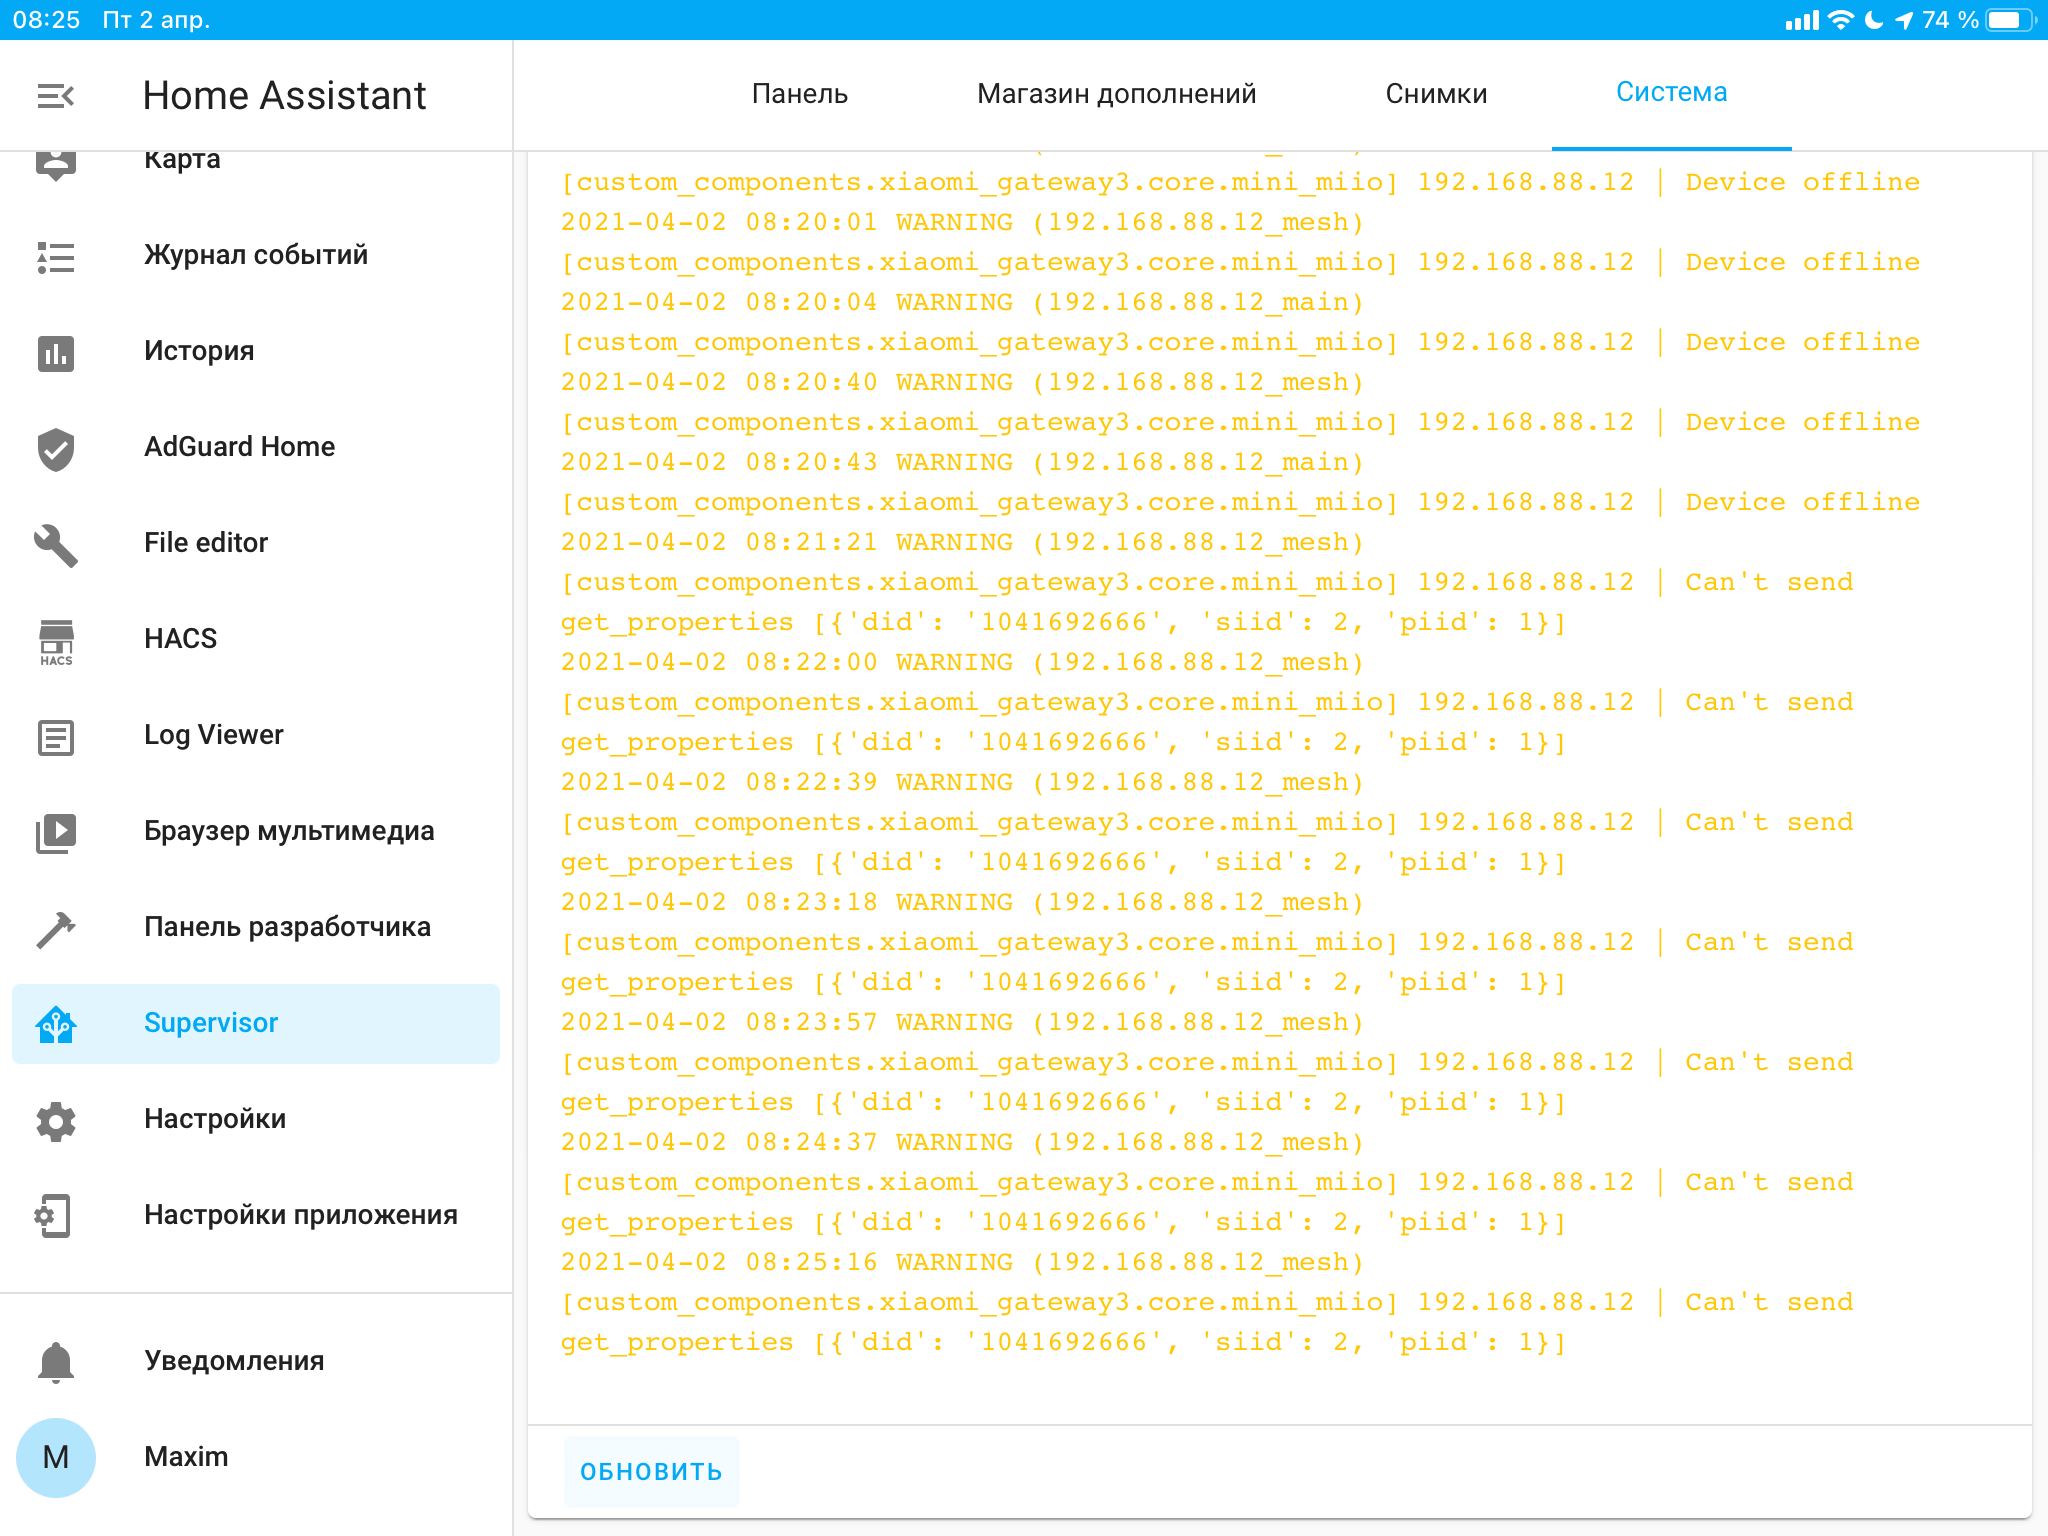Open Браузер мультимедиа from sidebar
2048x1536 pixels.
tap(256, 831)
